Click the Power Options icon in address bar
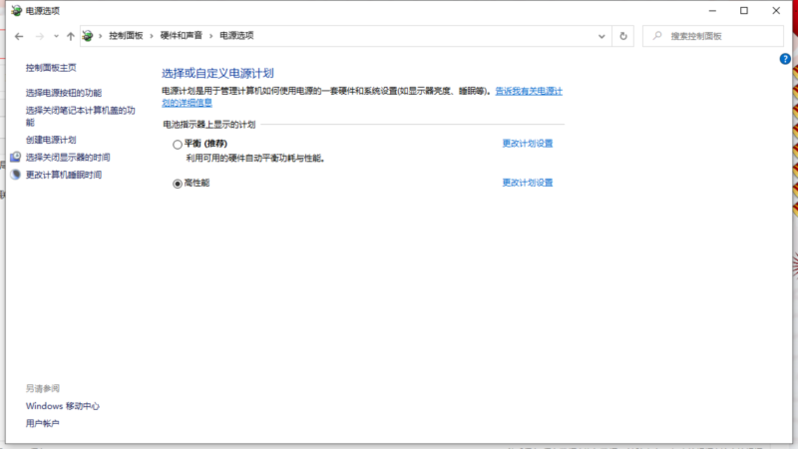Screen dimensions: 798x449 tap(89, 36)
